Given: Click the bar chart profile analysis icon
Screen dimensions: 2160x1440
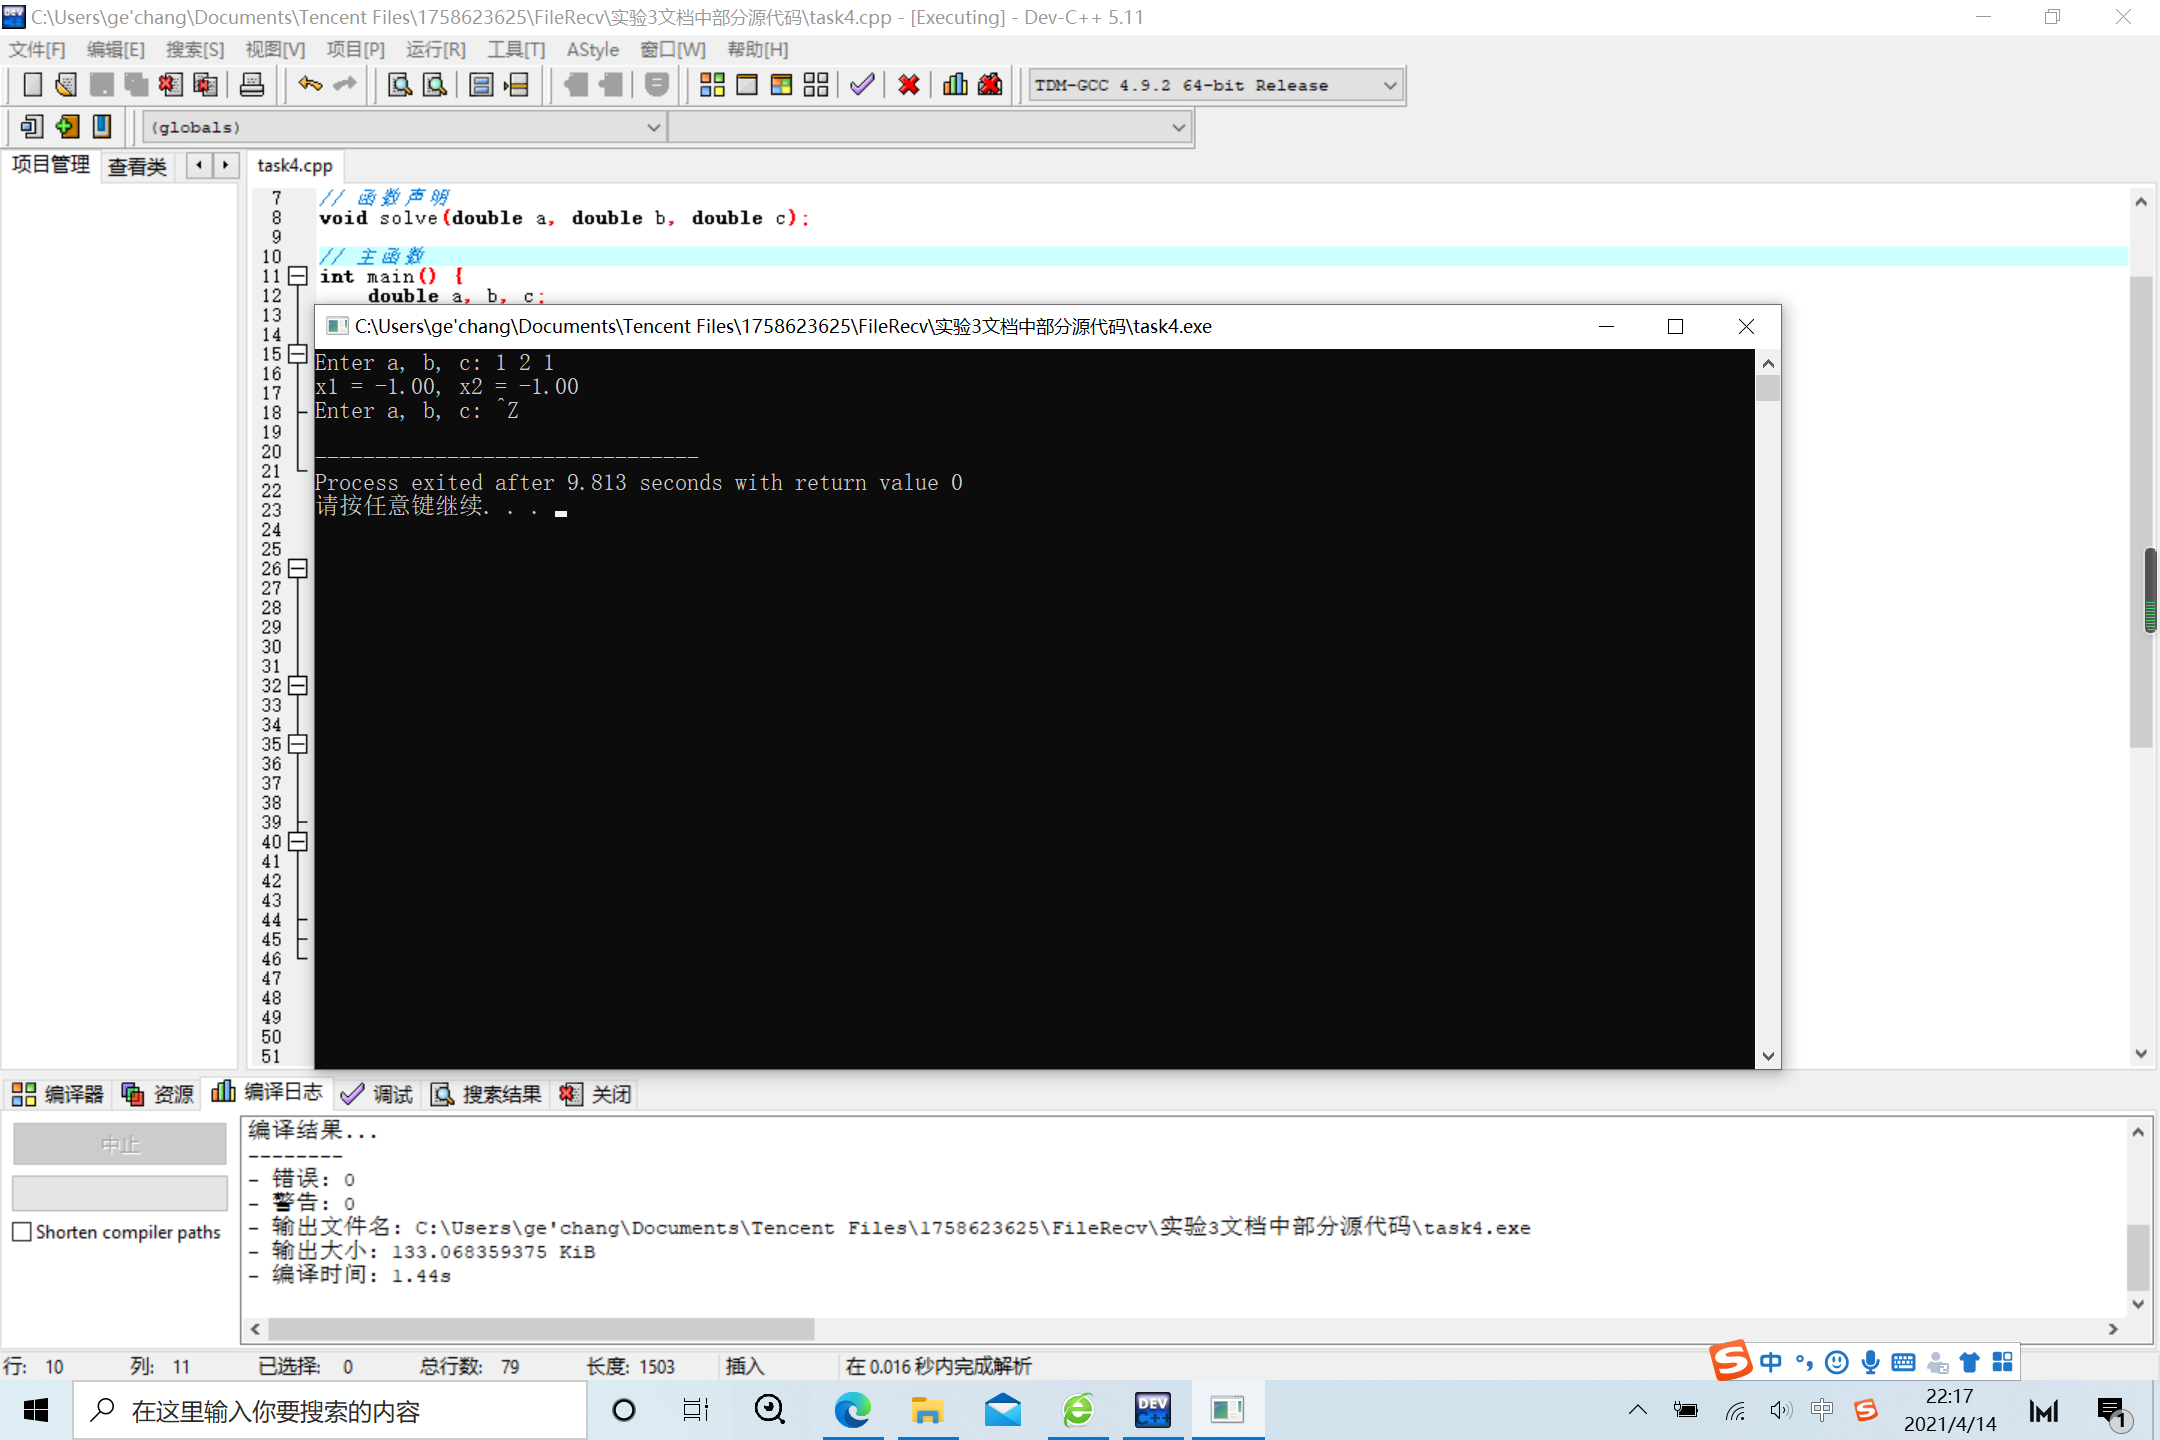Looking at the screenshot, I should tap(955, 85).
